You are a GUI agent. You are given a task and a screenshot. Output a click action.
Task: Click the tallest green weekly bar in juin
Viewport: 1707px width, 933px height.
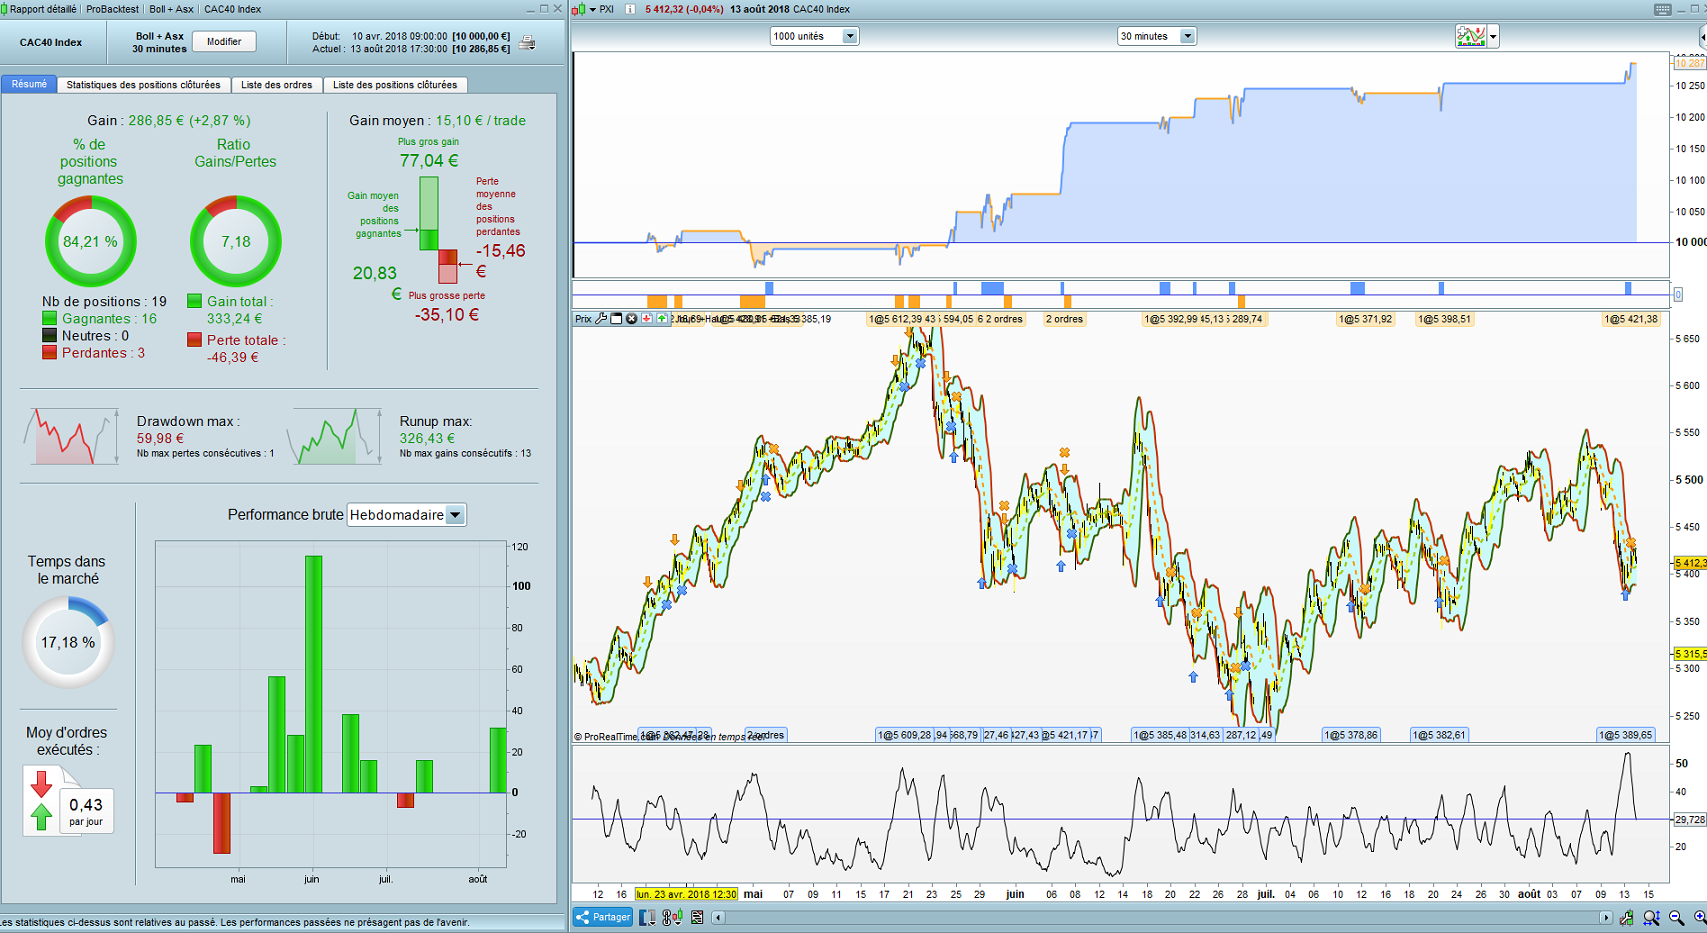point(313,674)
